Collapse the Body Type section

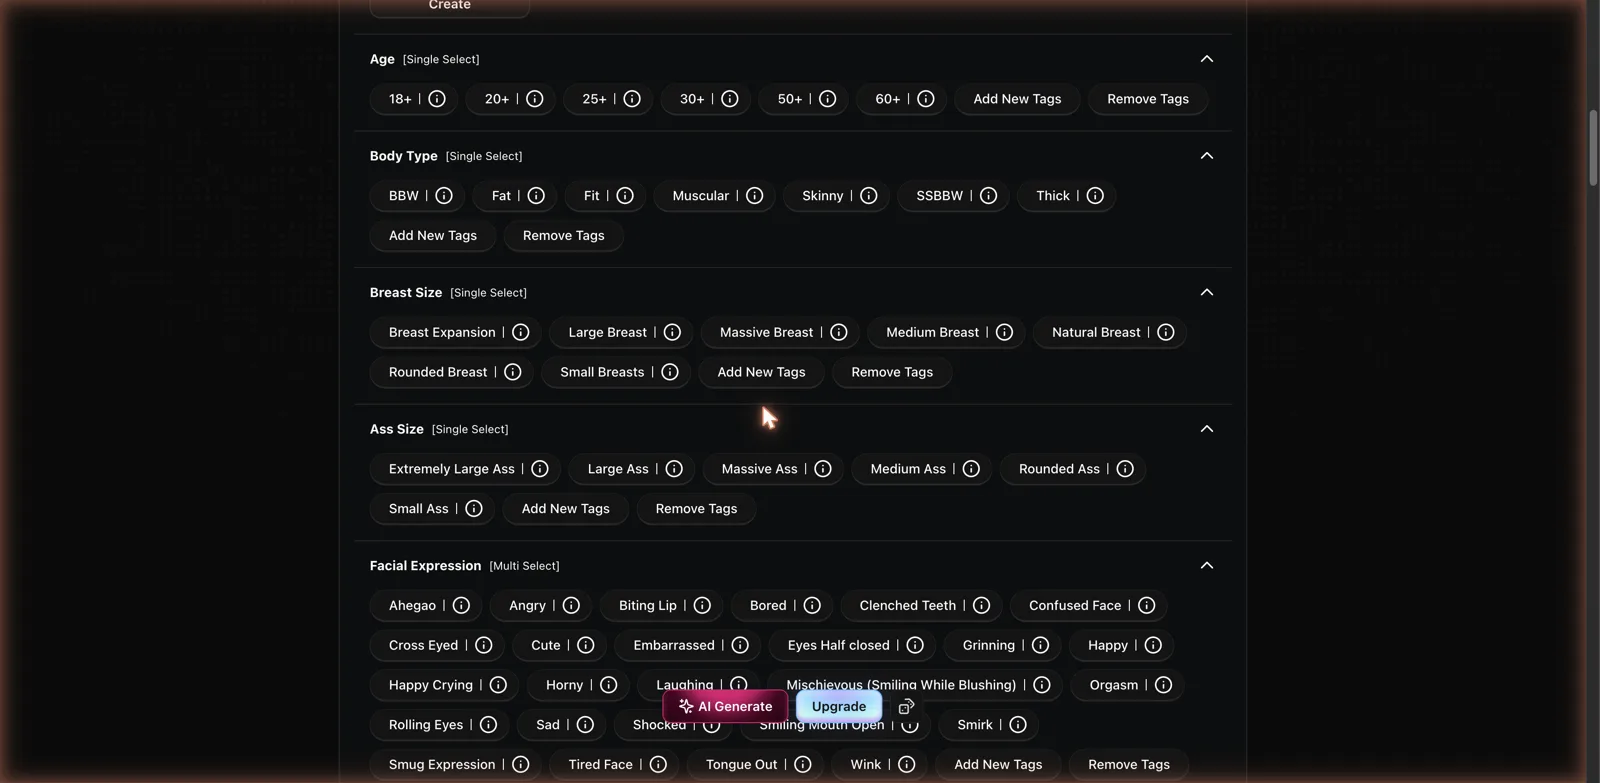coord(1207,156)
